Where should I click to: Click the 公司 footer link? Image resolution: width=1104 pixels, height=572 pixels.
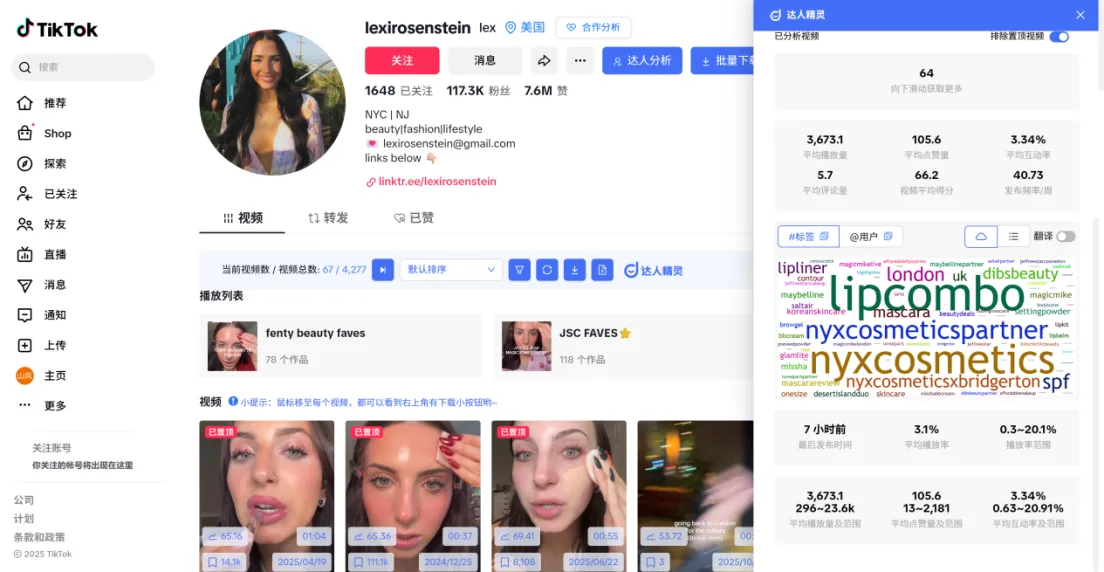coord(24,500)
